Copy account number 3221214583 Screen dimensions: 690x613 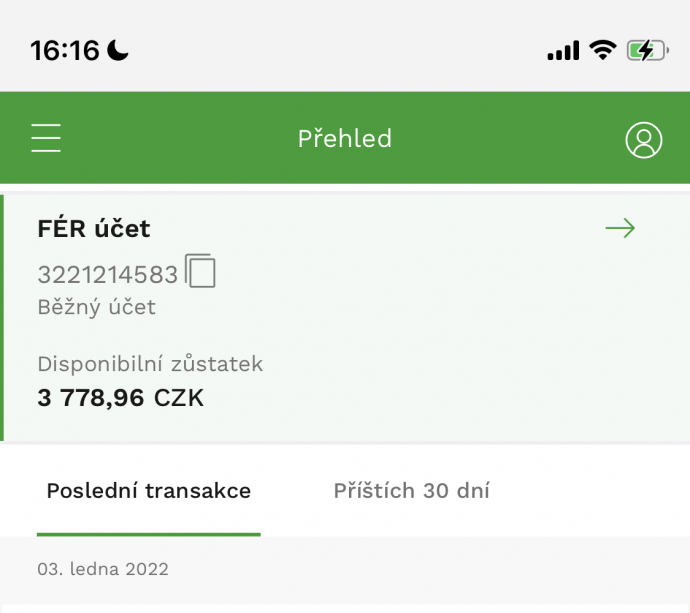(201, 271)
